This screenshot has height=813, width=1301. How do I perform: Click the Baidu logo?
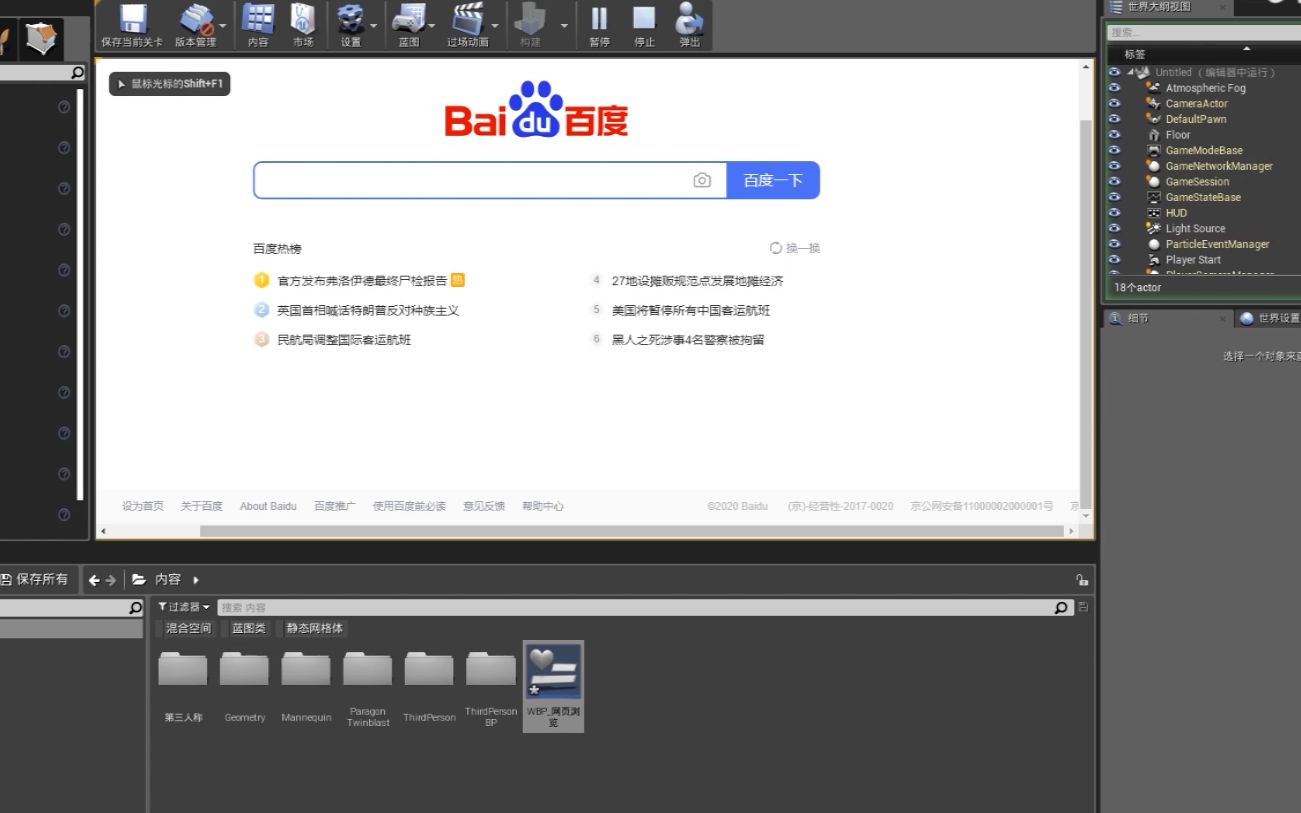click(536, 110)
